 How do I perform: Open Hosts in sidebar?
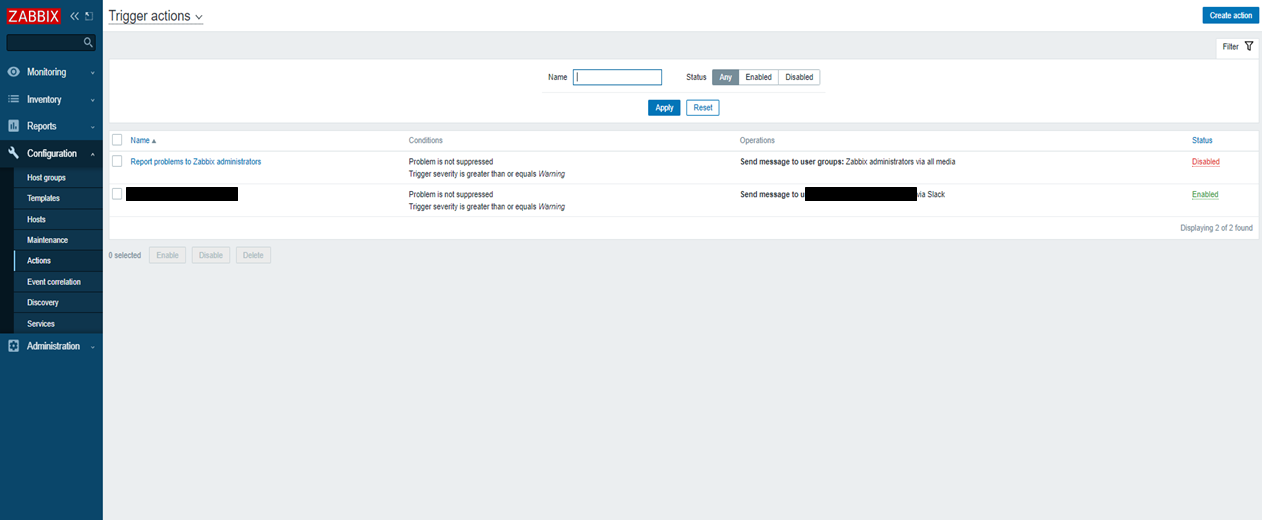[36, 219]
